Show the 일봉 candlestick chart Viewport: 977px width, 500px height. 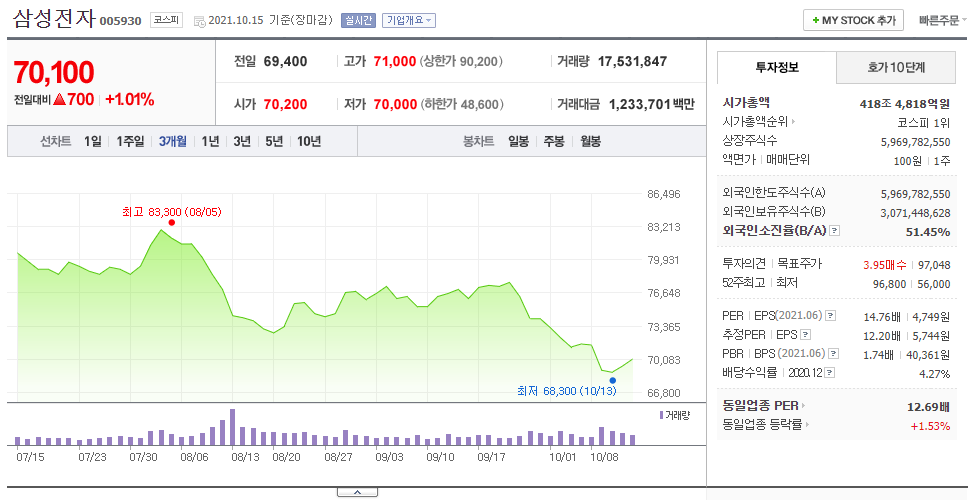coord(518,142)
